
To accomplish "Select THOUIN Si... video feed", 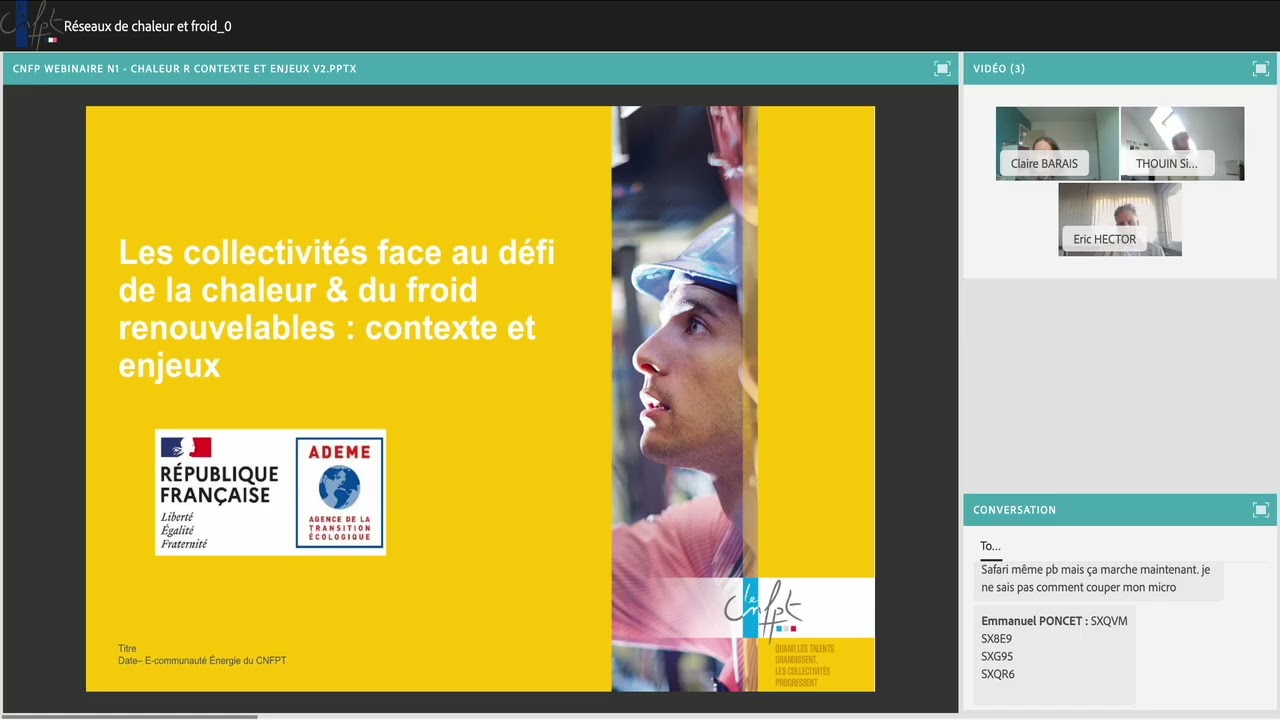I will point(1182,143).
